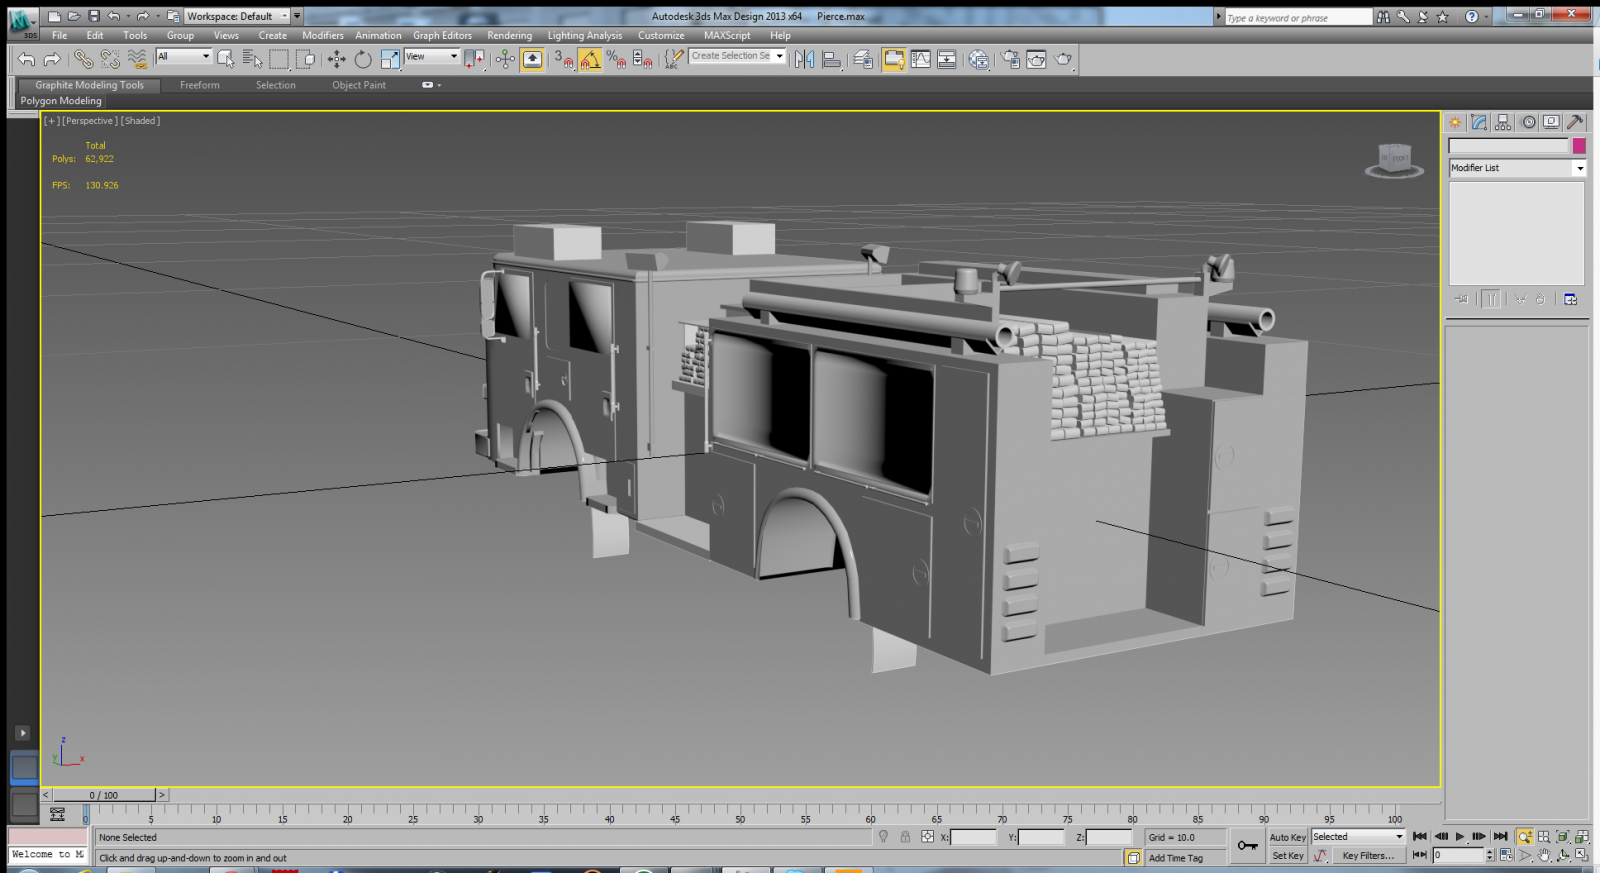The width and height of the screenshot is (1600, 873).
Task: Toggle Auto Key animation mode
Action: pos(1287,837)
